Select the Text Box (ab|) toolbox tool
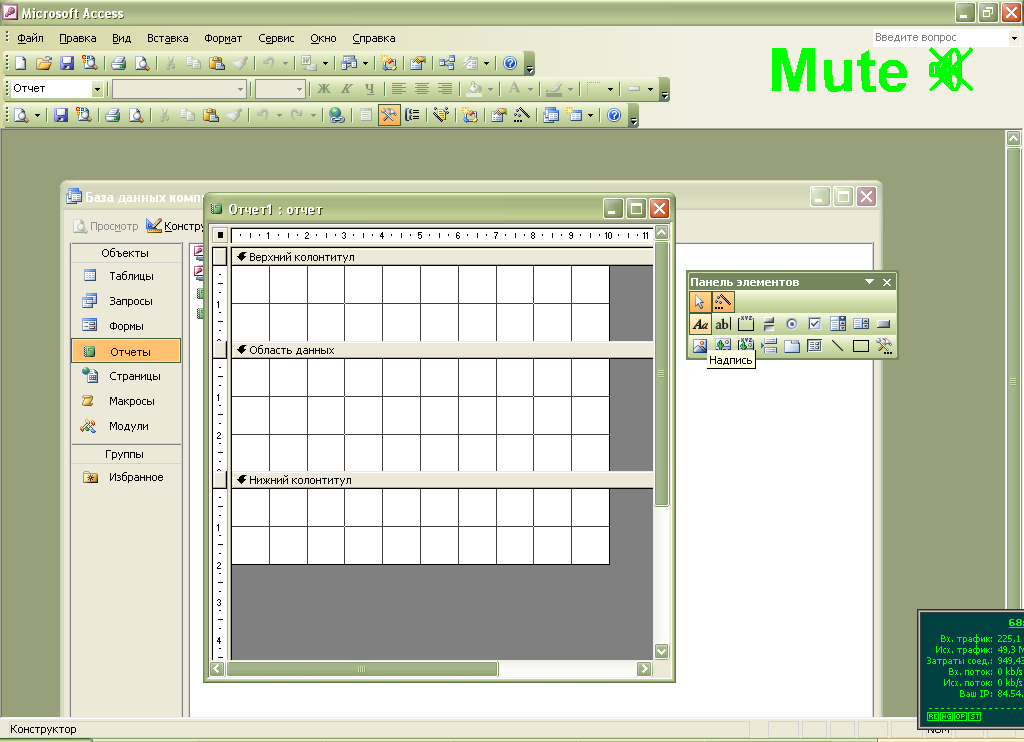This screenshot has height=742, width=1024. [x=723, y=323]
